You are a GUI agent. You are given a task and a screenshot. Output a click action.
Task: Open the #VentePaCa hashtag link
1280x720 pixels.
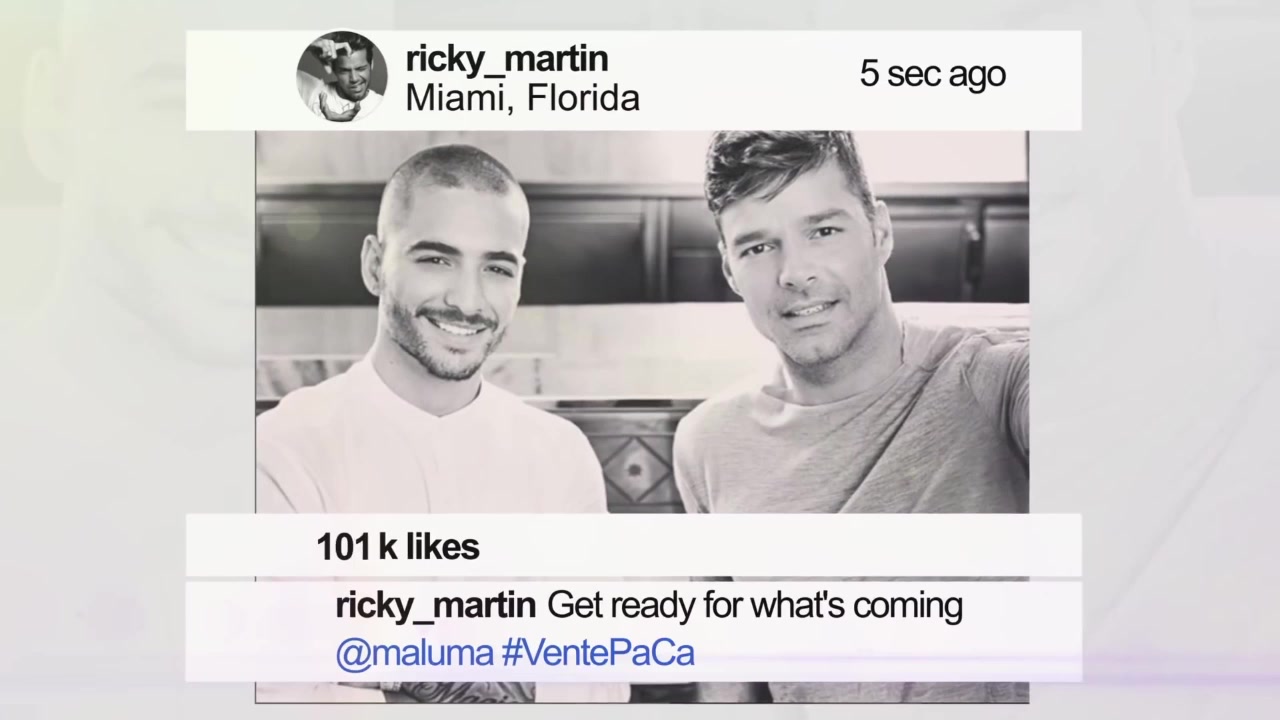coord(597,654)
